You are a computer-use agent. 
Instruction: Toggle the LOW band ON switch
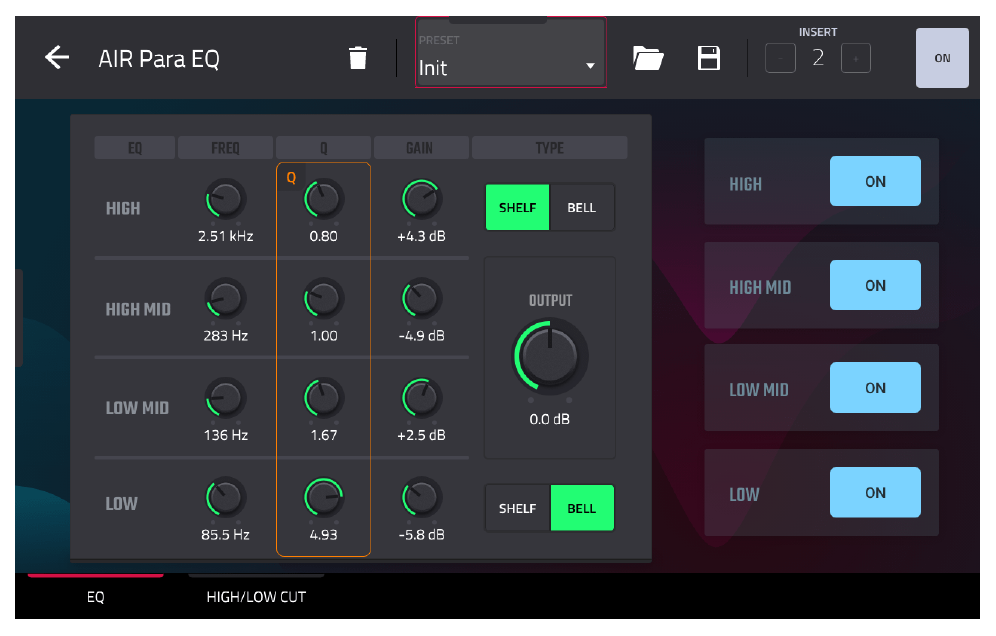(x=875, y=492)
